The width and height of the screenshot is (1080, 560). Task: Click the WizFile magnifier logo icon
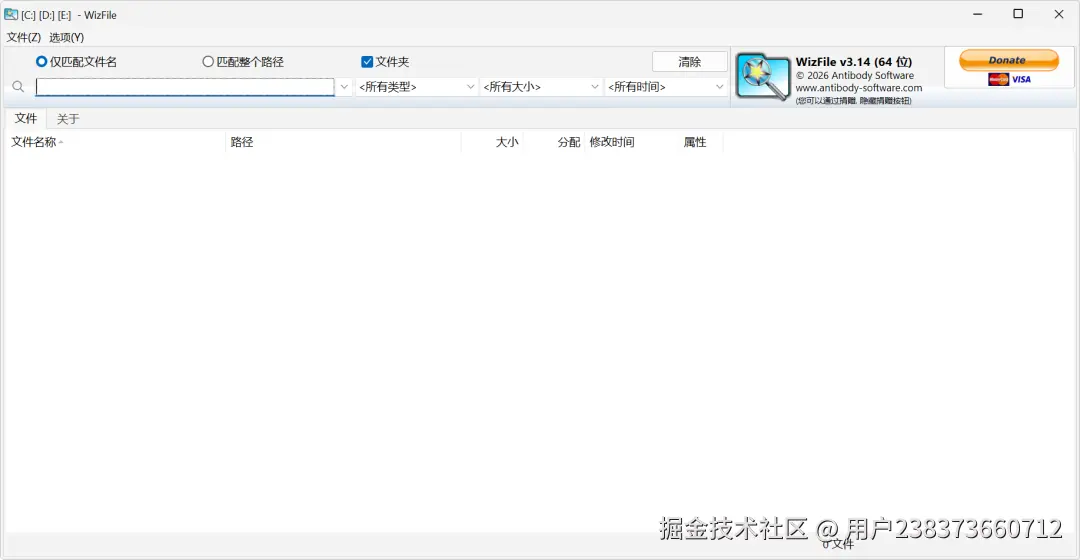(762, 76)
